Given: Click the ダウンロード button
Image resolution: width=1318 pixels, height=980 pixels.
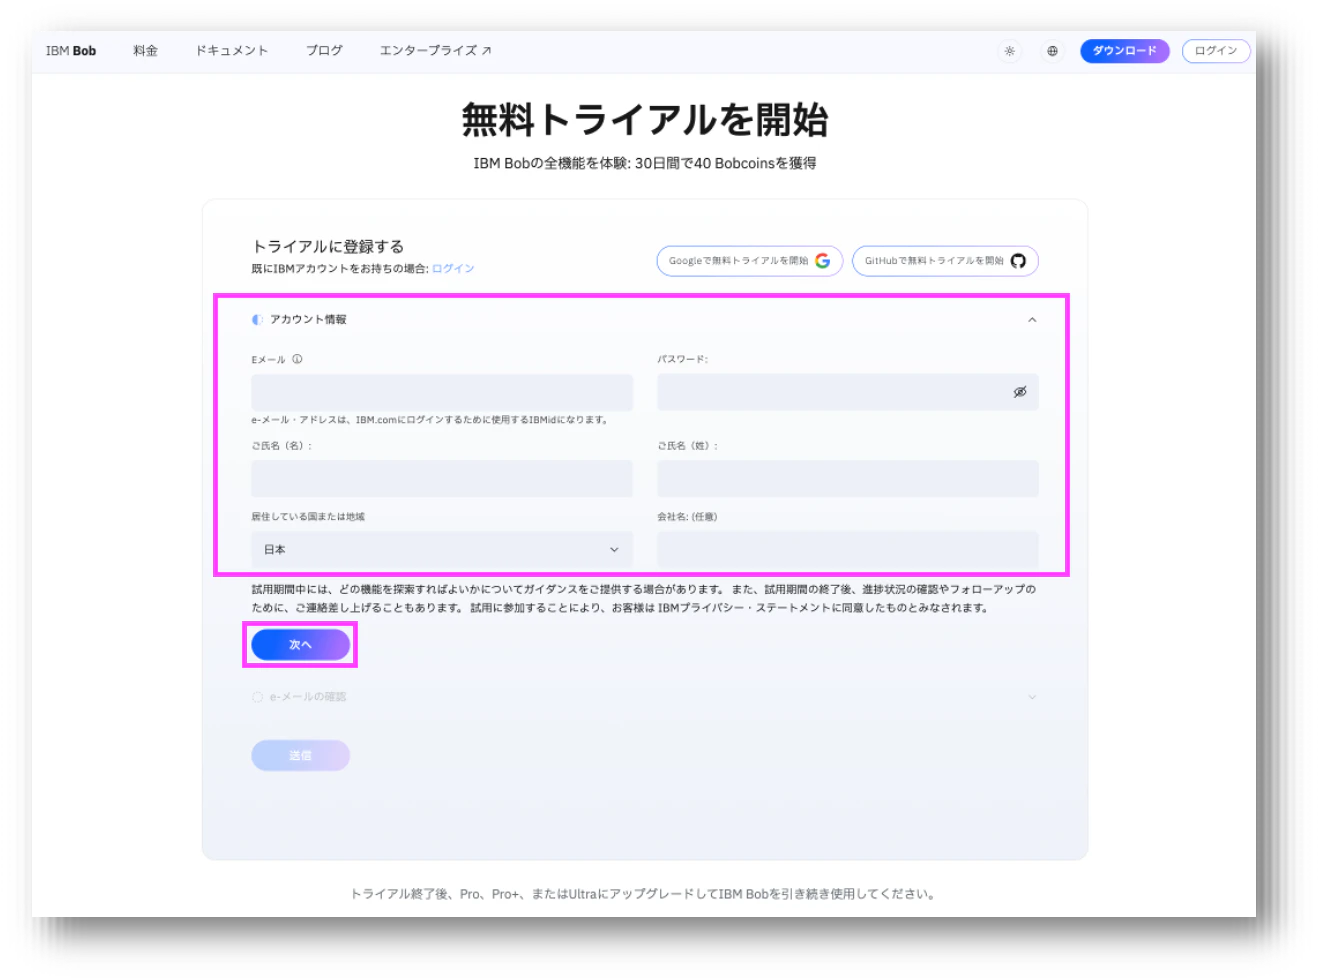Looking at the screenshot, I should point(1124,51).
